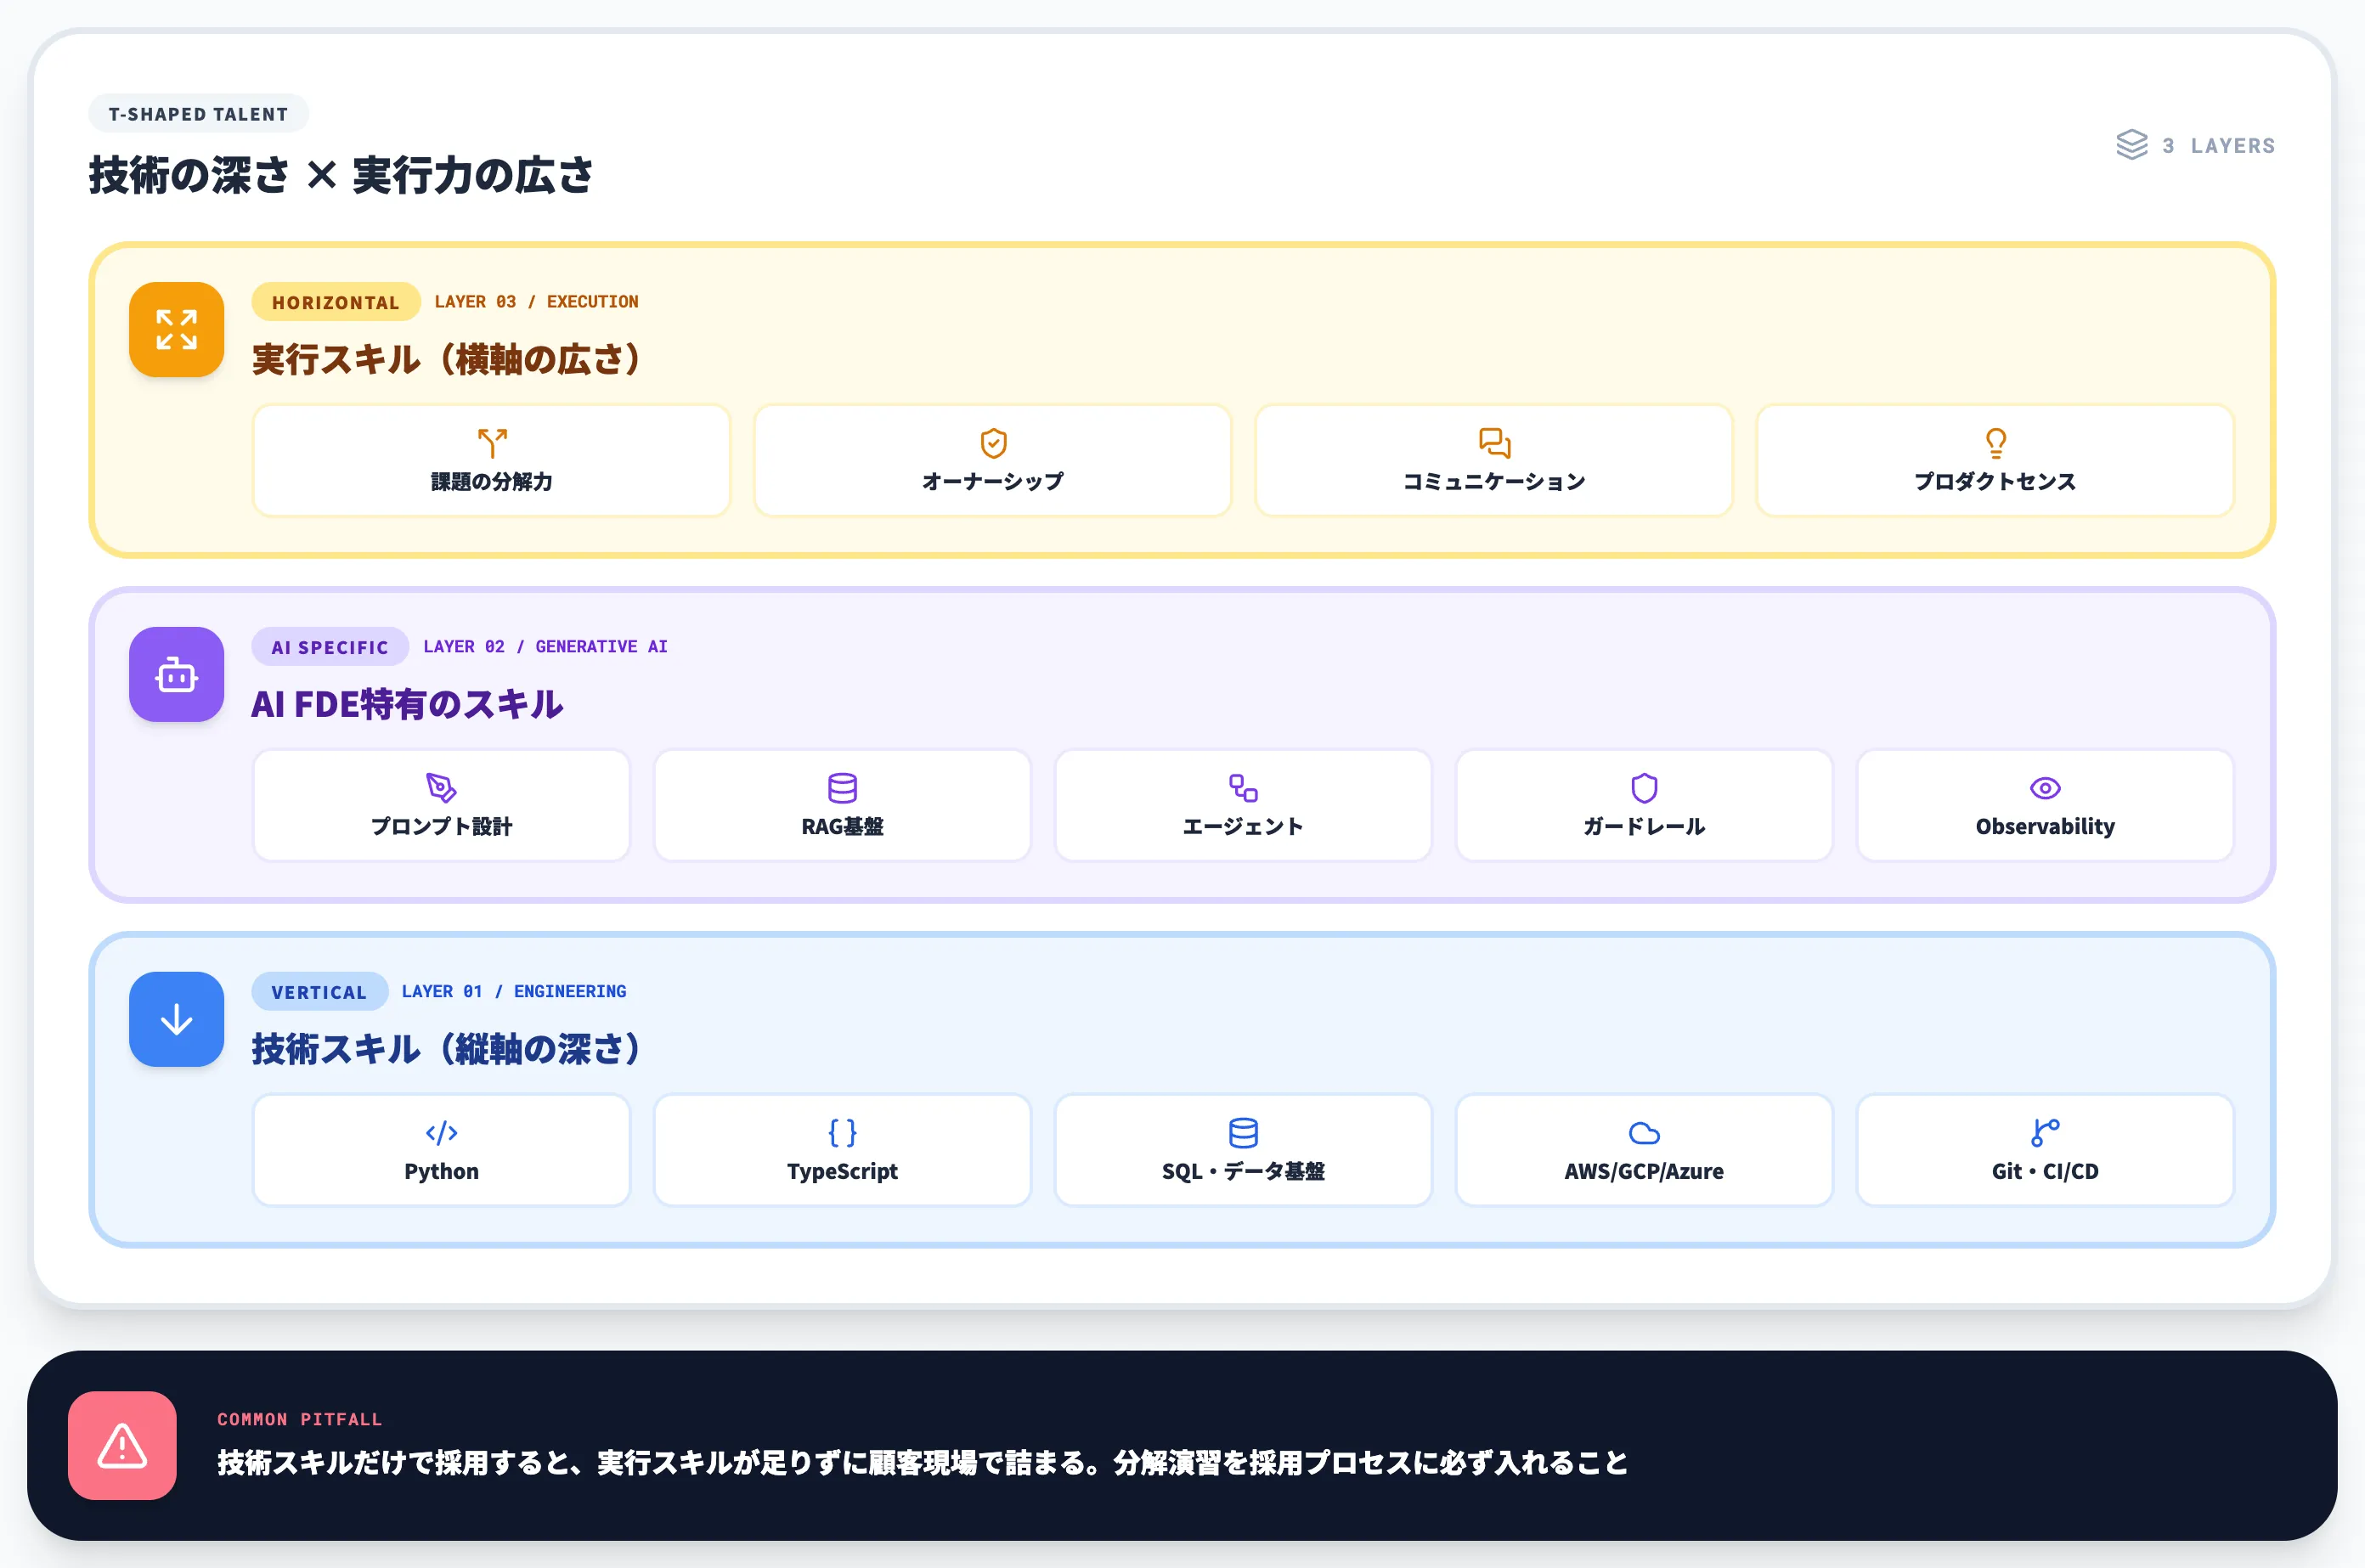Click the eye icon in the Observability card
Screen dimensions: 2365x1568
click(x=2044, y=788)
